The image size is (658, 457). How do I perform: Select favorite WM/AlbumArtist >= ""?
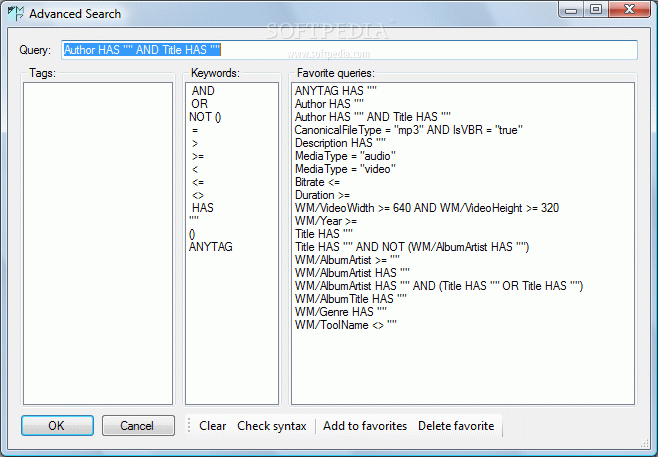[347, 260]
